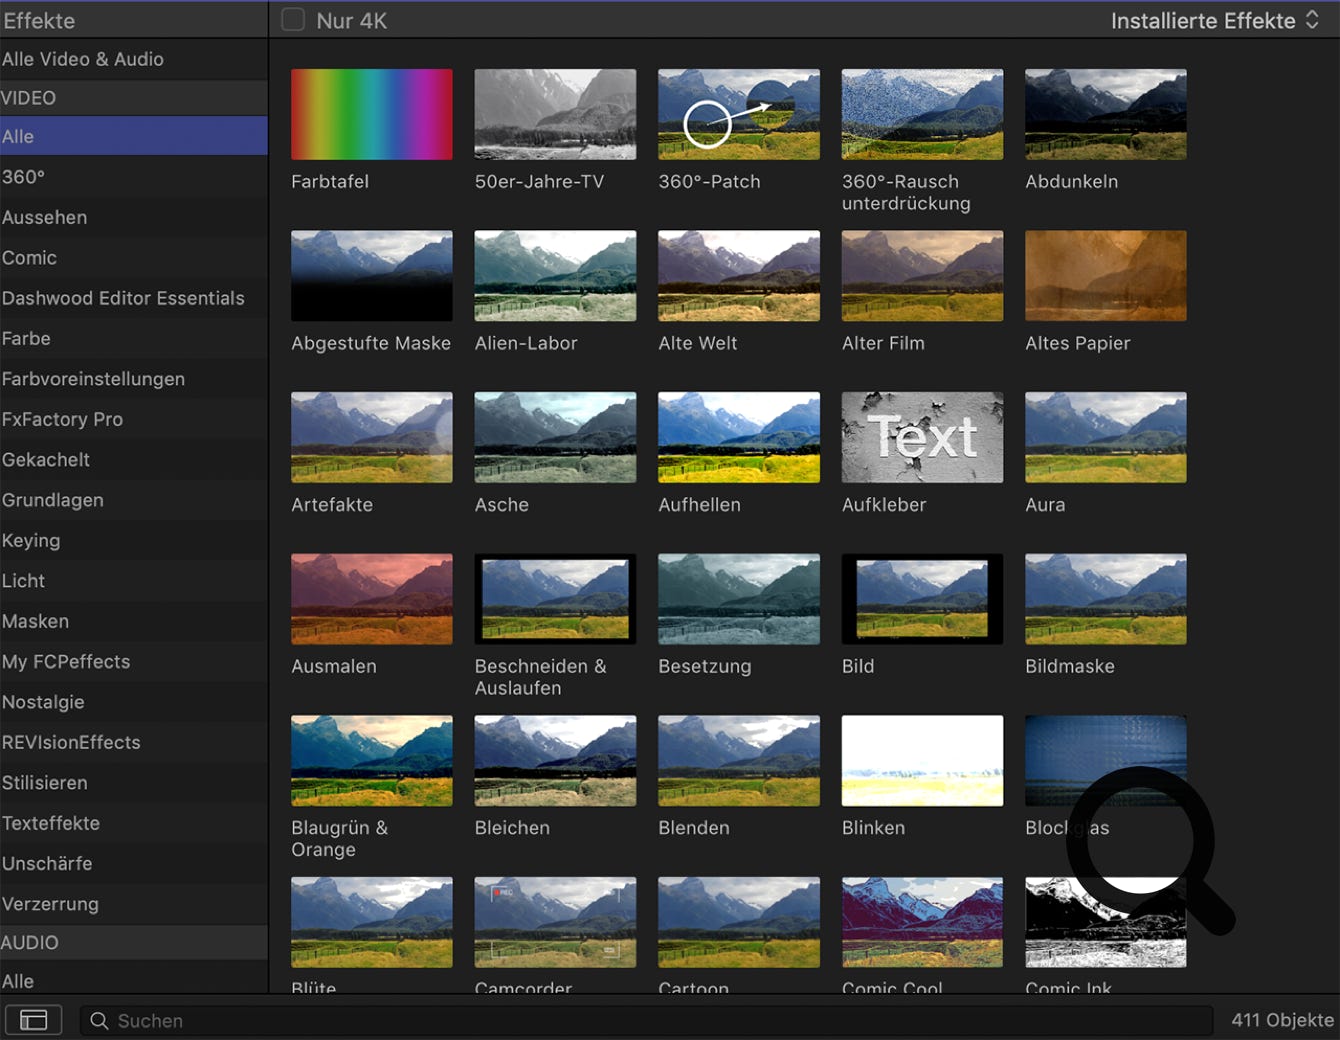Image resolution: width=1340 pixels, height=1040 pixels.
Task: Open the Unschärfe category
Action: 47,863
